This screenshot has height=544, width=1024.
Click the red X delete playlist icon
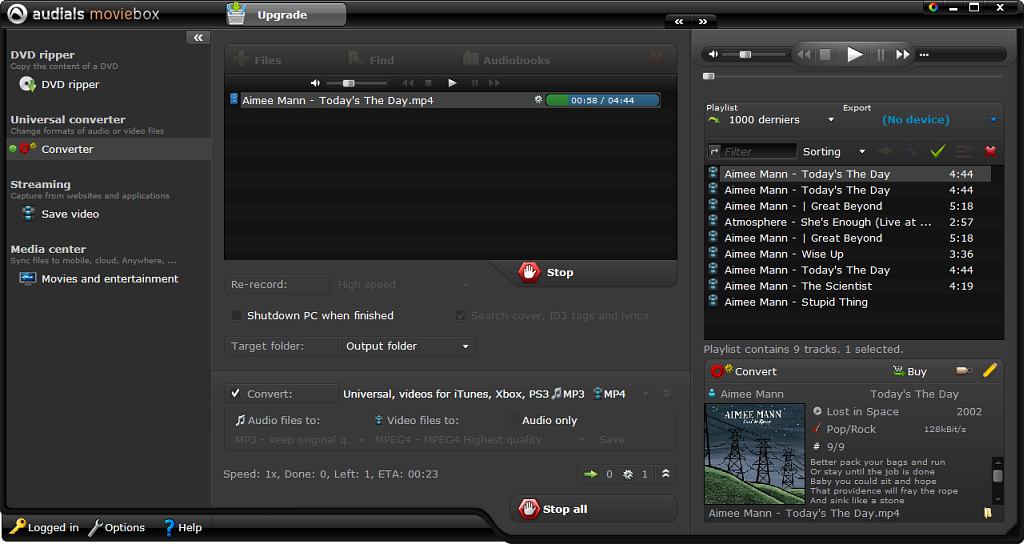(990, 152)
